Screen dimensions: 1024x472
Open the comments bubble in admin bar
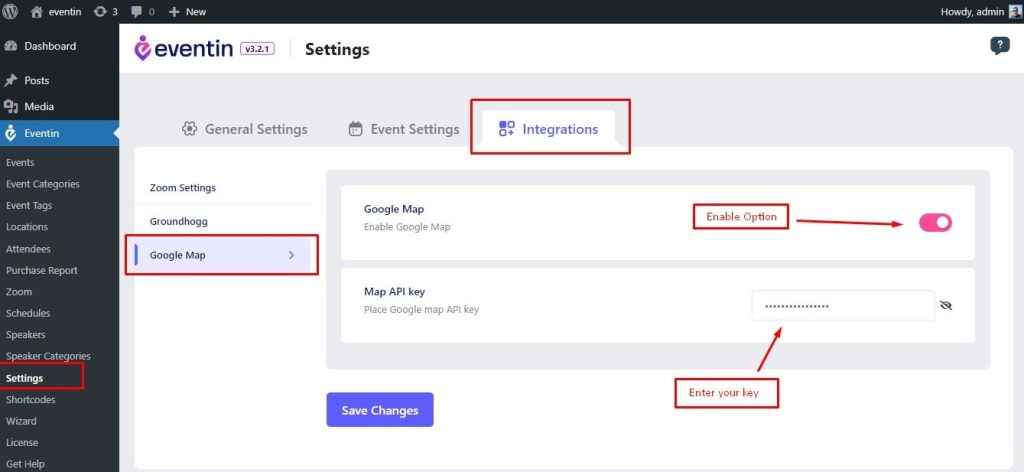(x=142, y=12)
